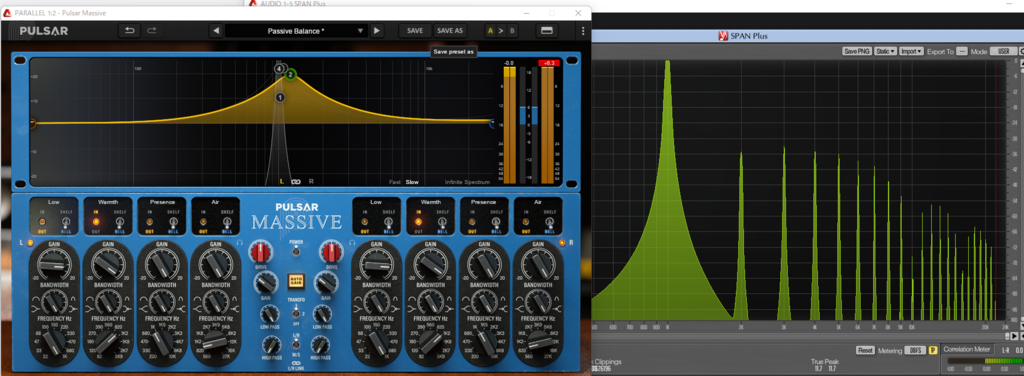
Task: Switch to the B preset slot
Action: (512, 31)
